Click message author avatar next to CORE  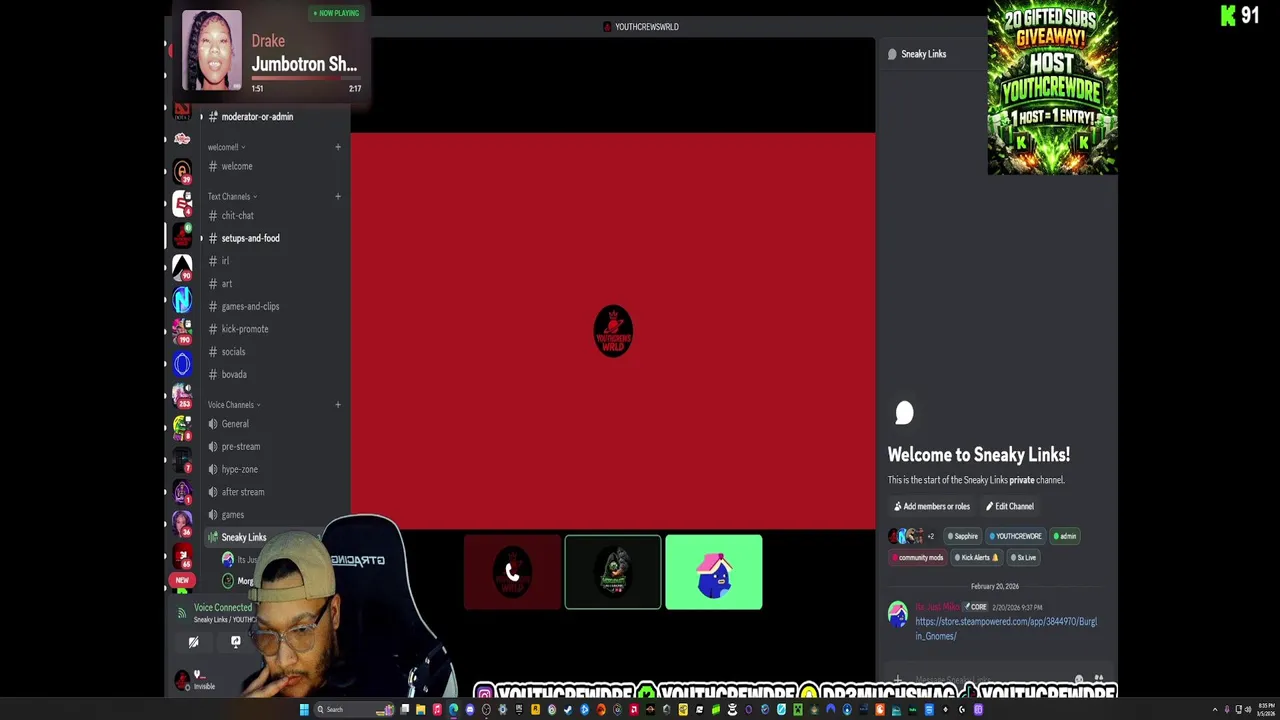coord(898,613)
